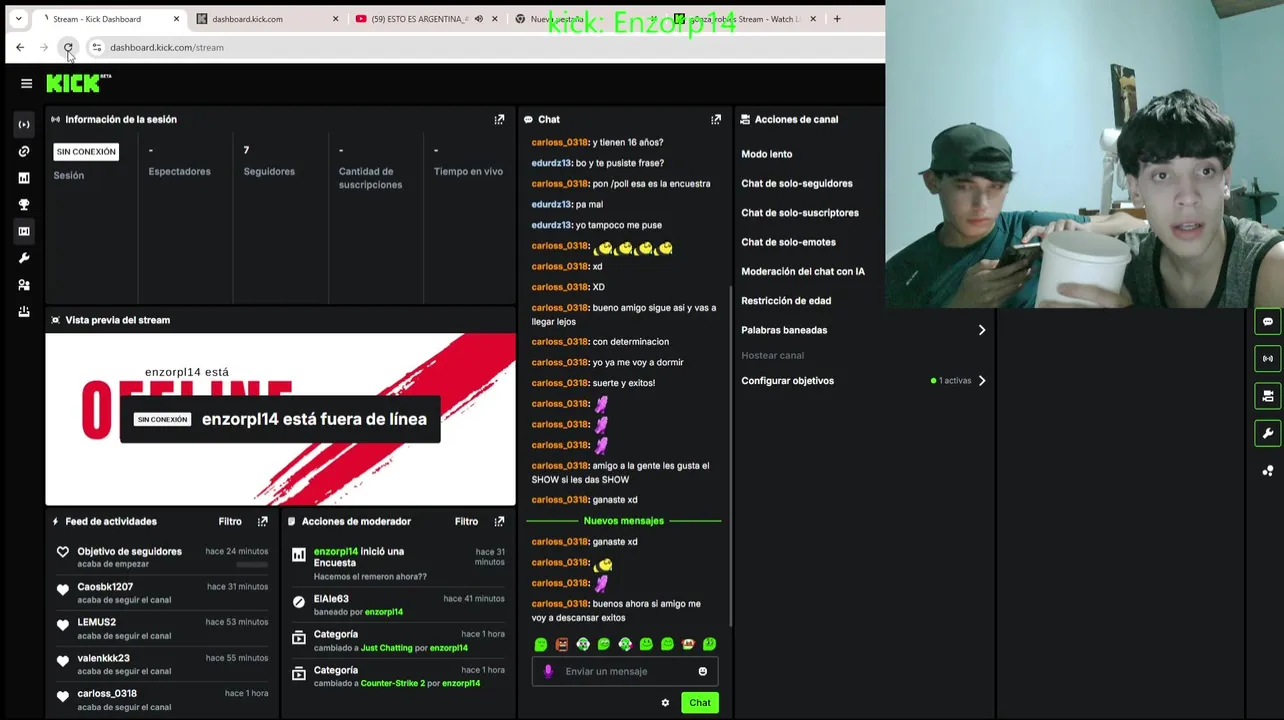Click the purple microphone icon in the message box
The width and height of the screenshot is (1284, 720).
click(548, 671)
